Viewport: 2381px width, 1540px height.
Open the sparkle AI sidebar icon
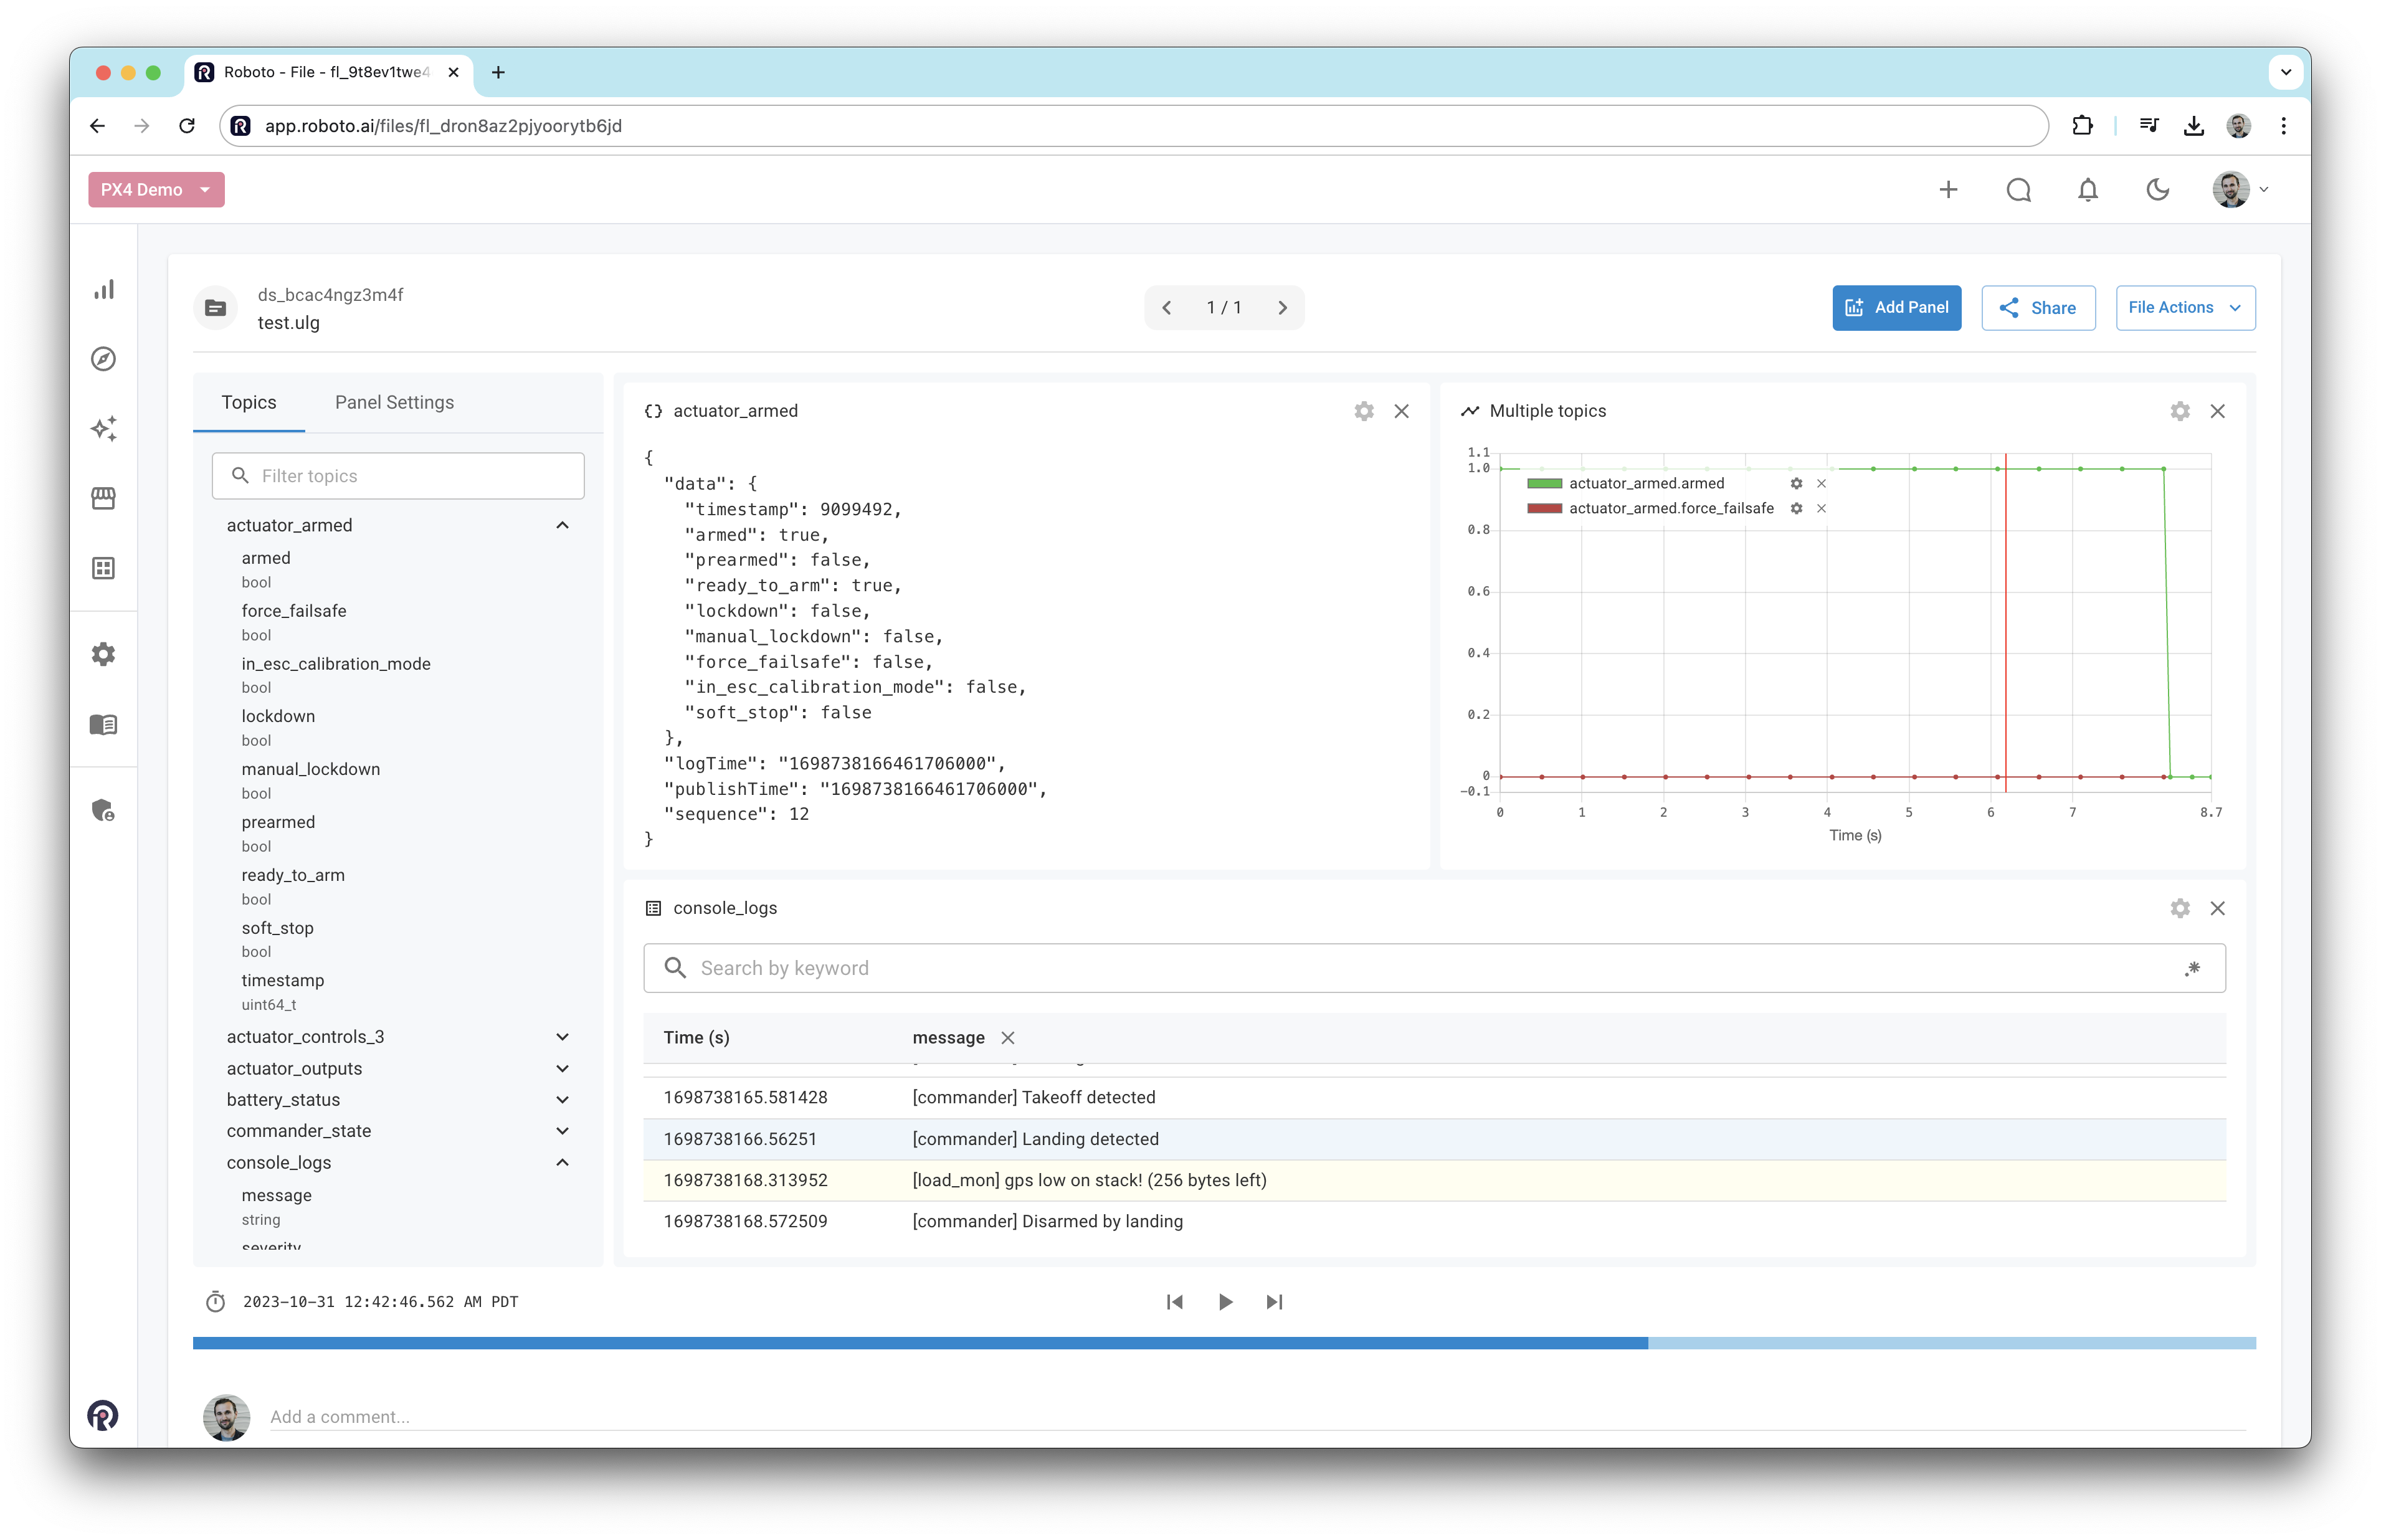pos(104,429)
